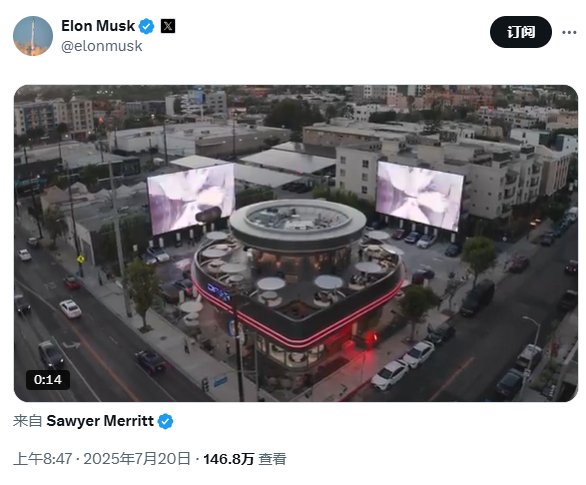Open the Elon Musk display name link

pos(98,26)
